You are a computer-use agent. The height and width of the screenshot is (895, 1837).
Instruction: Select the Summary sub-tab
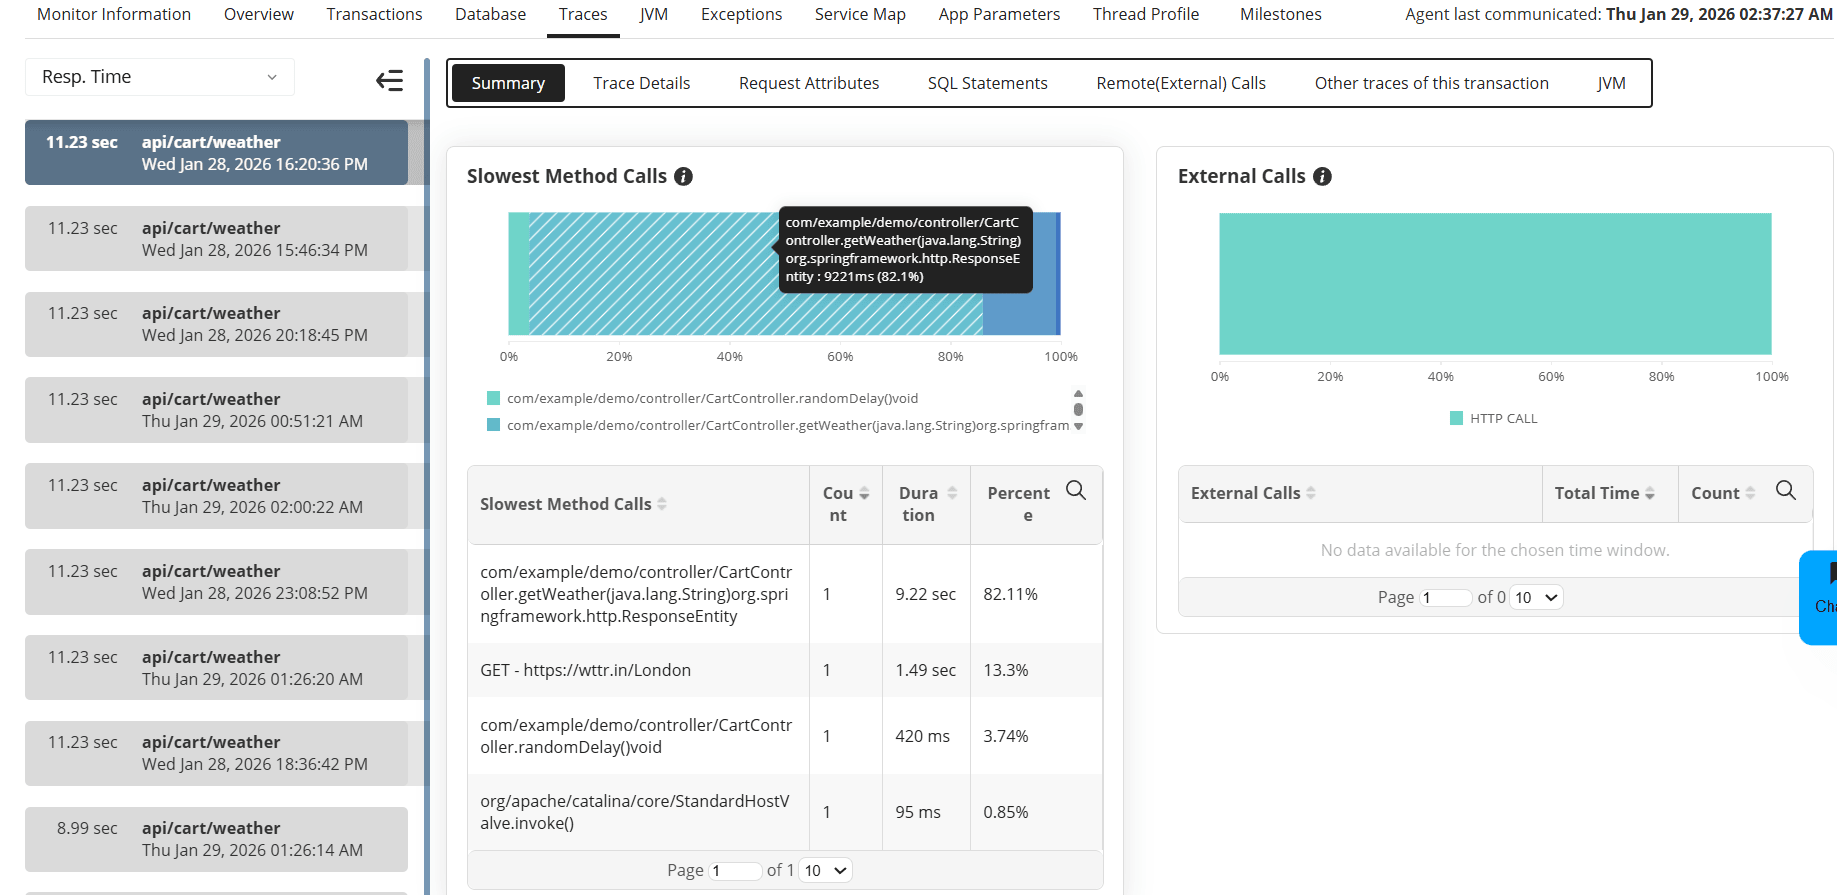(x=508, y=83)
